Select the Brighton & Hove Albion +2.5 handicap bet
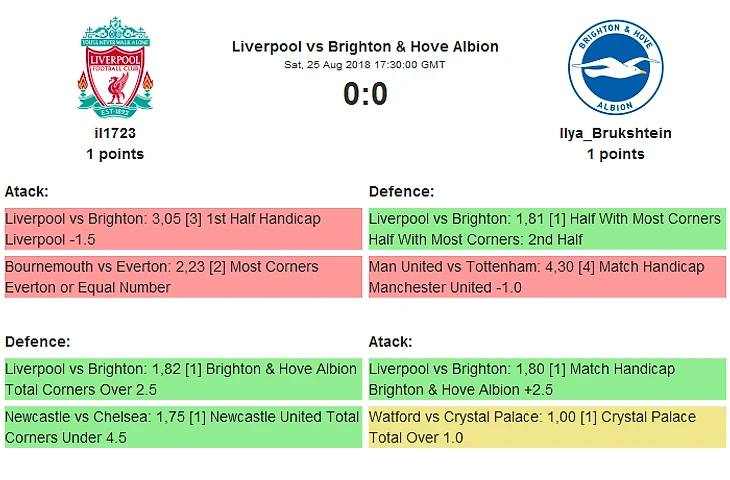 [x=547, y=379]
